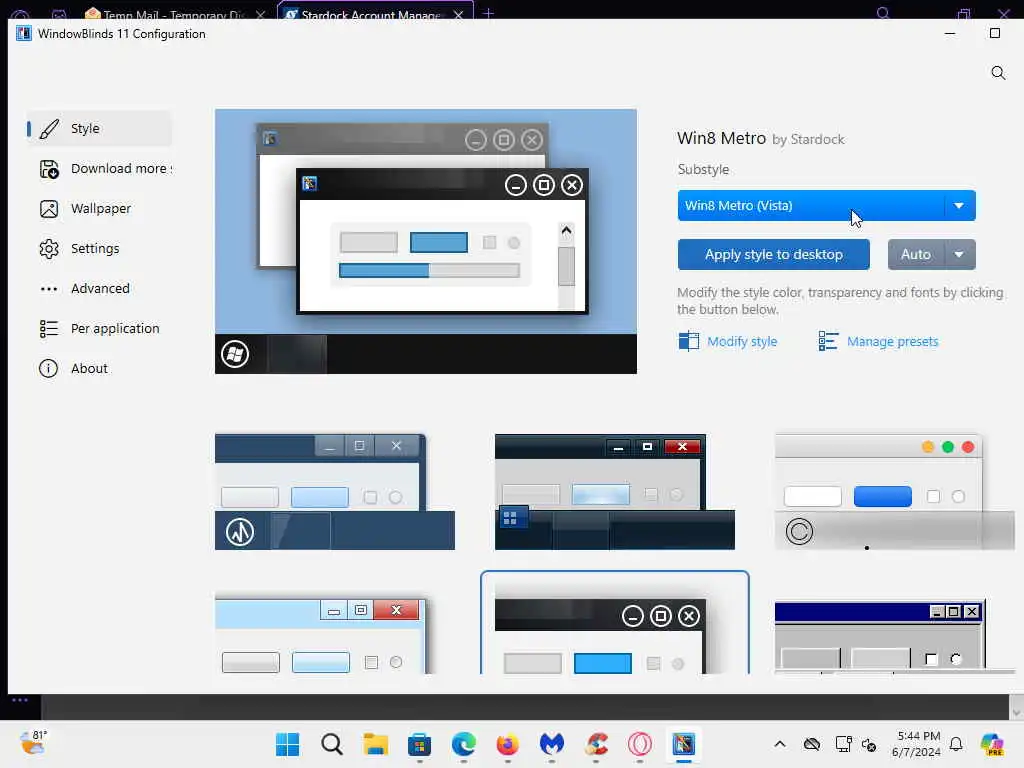Image resolution: width=1024 pixels, height=768 pixels.
Task: Open Firefox from taskbar
Action: click(x=507, y=744)
